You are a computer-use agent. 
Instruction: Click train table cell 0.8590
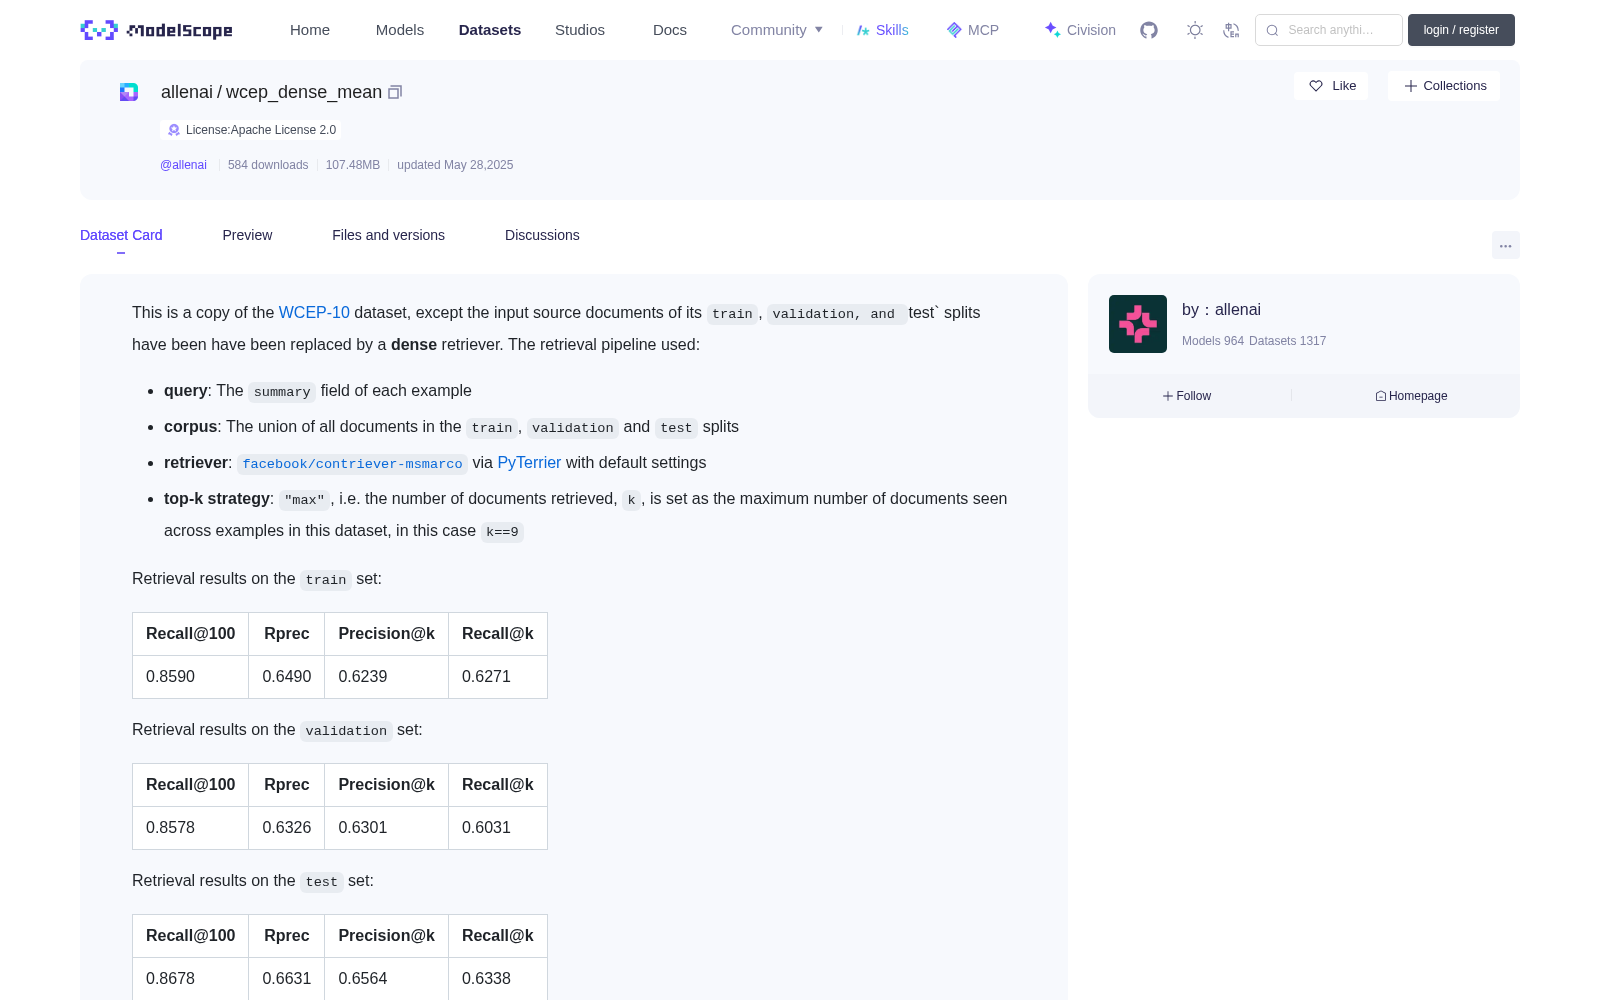coord(190,677)
